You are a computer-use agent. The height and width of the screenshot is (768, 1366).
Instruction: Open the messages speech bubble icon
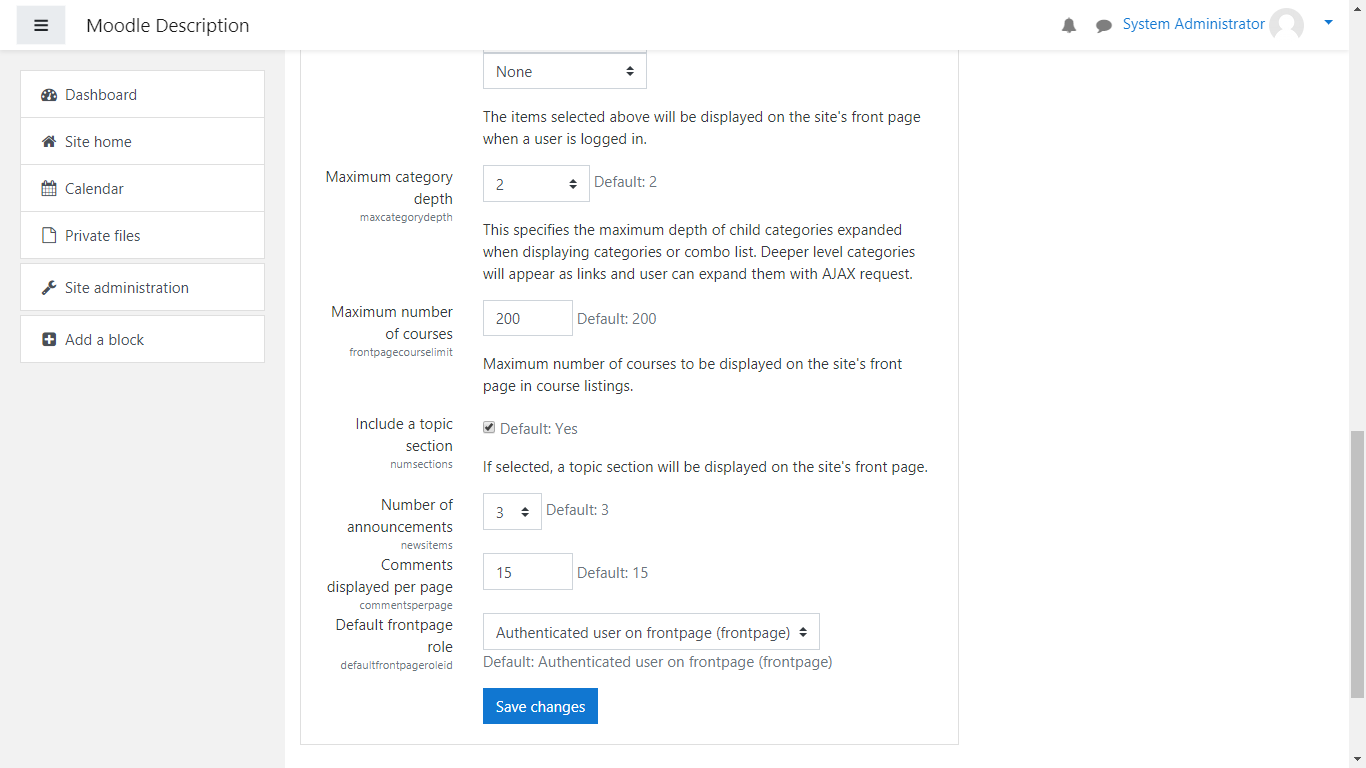pyautogui.click(x=1104, y=26)
